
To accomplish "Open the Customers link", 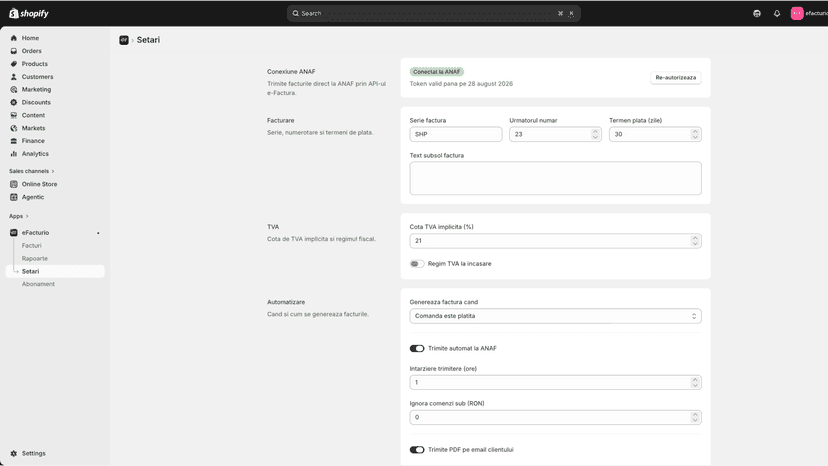I will tap(37, 77).
